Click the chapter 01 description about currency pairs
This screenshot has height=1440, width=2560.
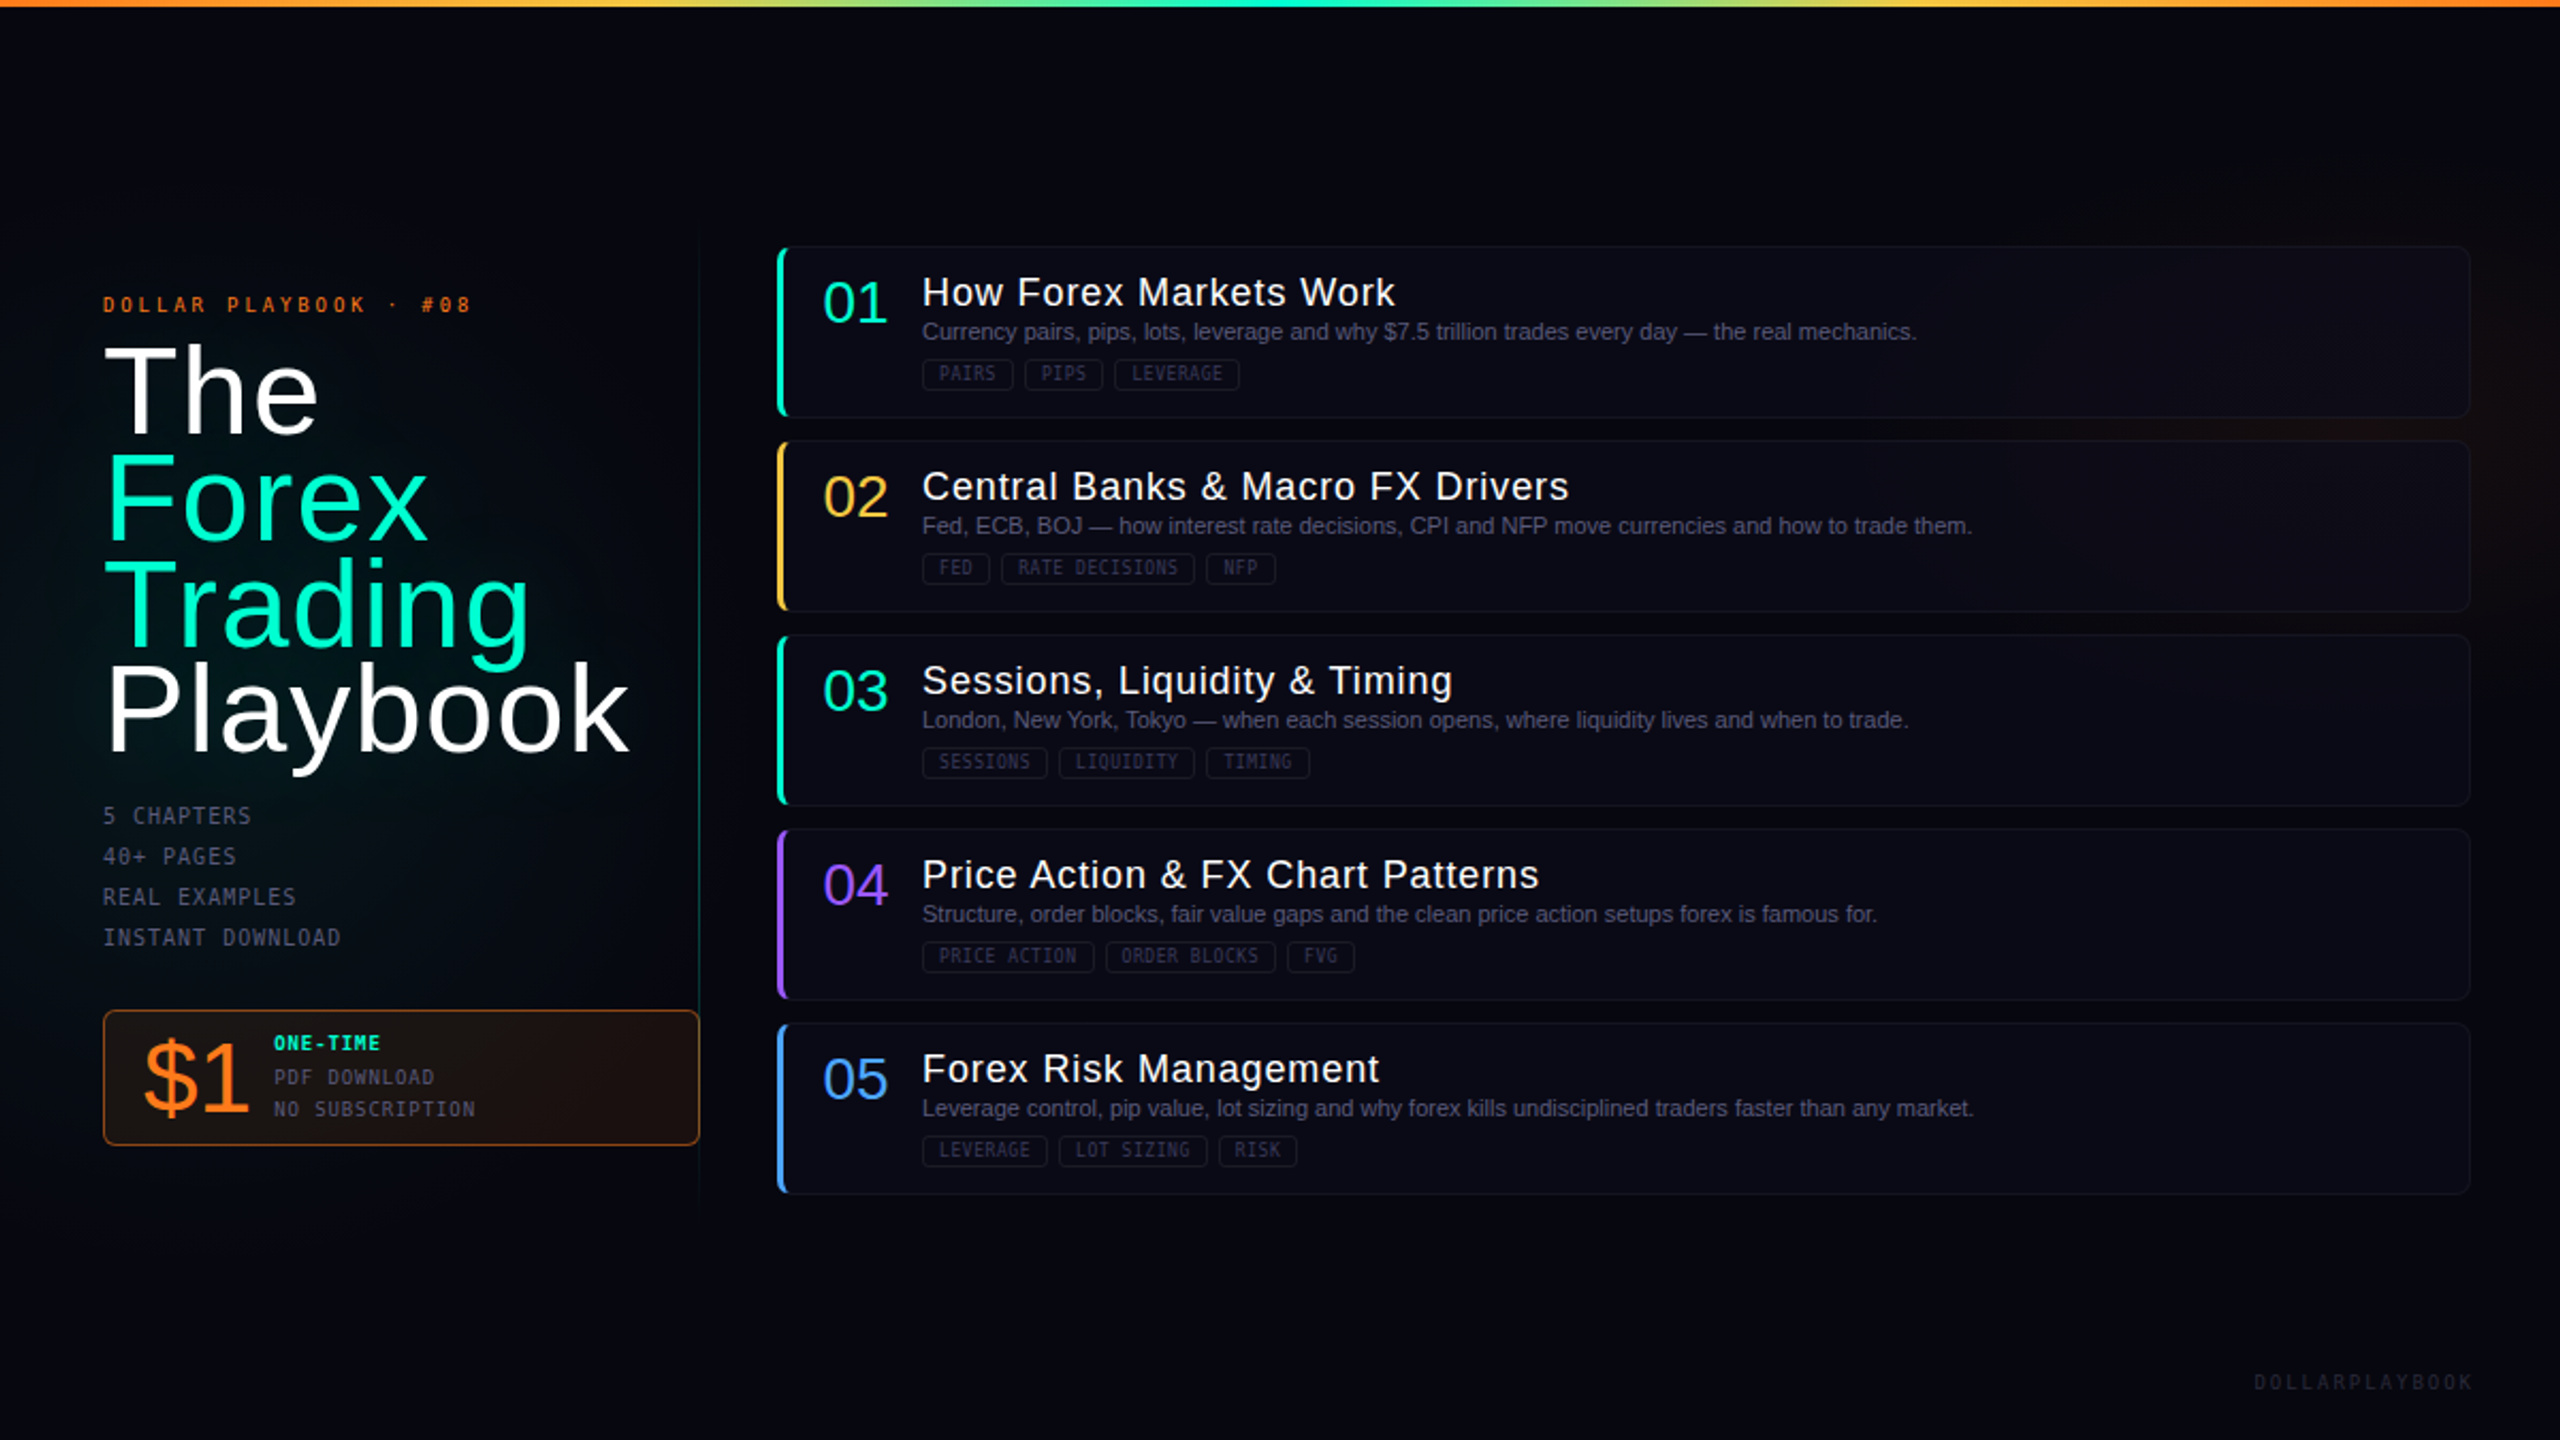(x=1419, y=332)
